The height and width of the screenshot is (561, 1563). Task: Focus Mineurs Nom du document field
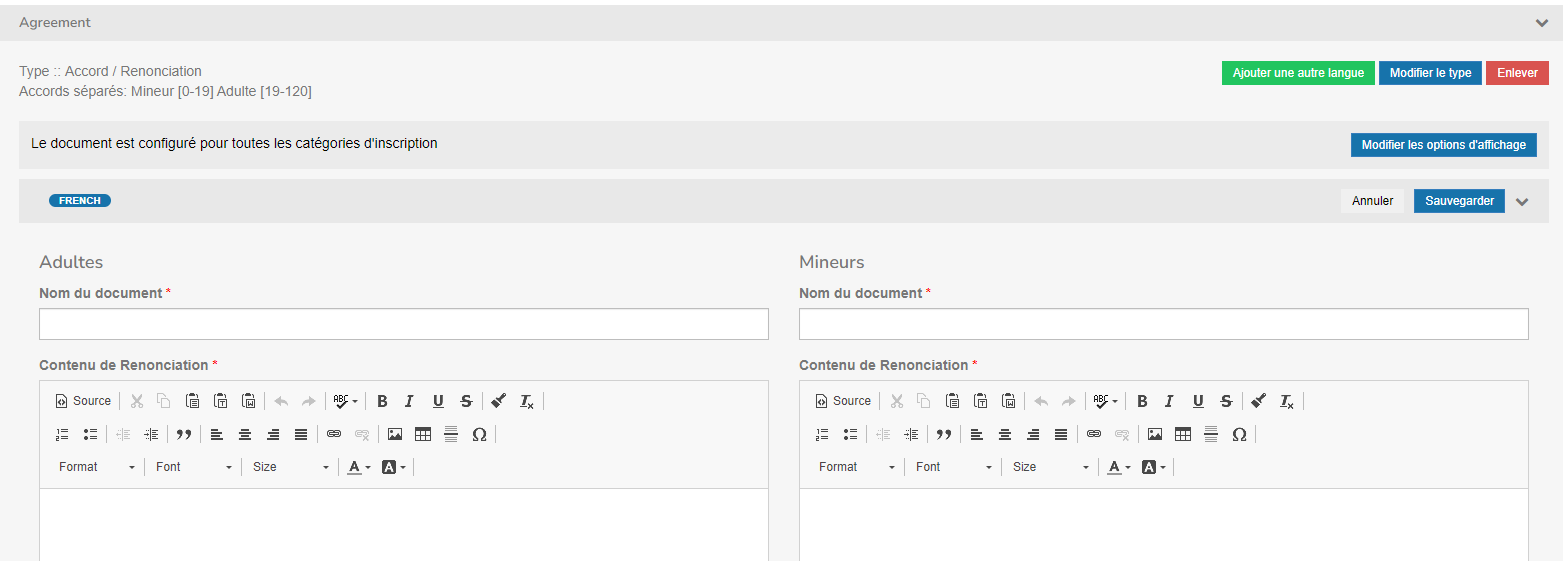[1164, 324]
